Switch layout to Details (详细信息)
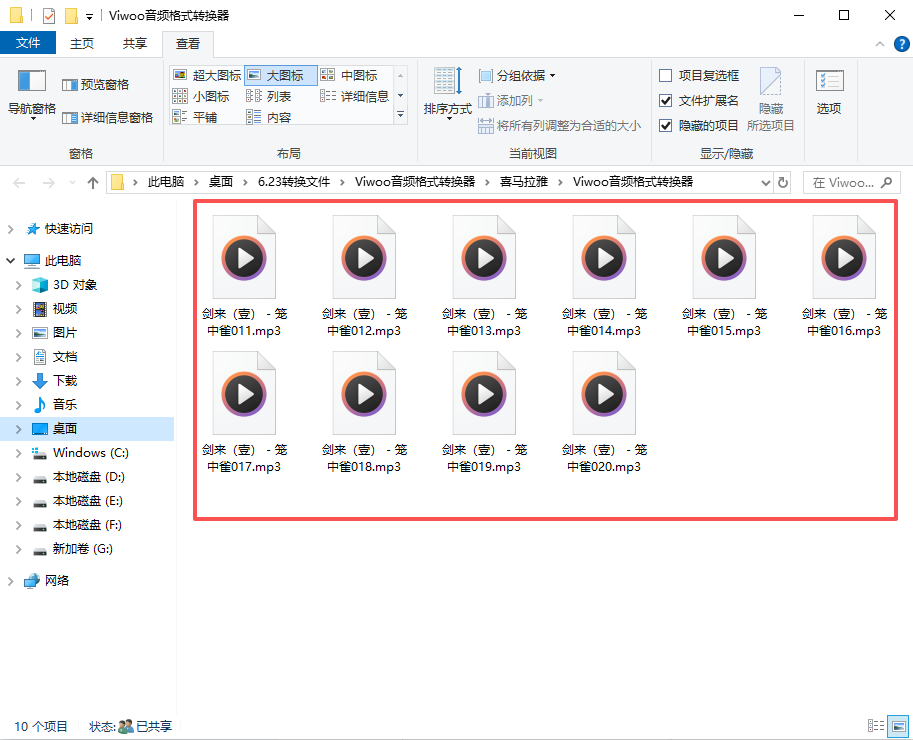 click(x=355, y=96)
